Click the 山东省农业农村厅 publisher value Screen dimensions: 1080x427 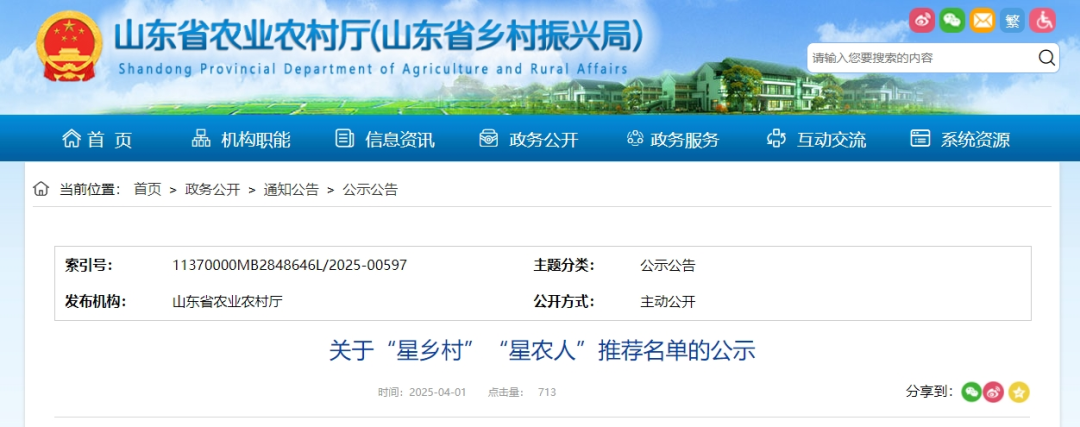click(x=227, y=302)
